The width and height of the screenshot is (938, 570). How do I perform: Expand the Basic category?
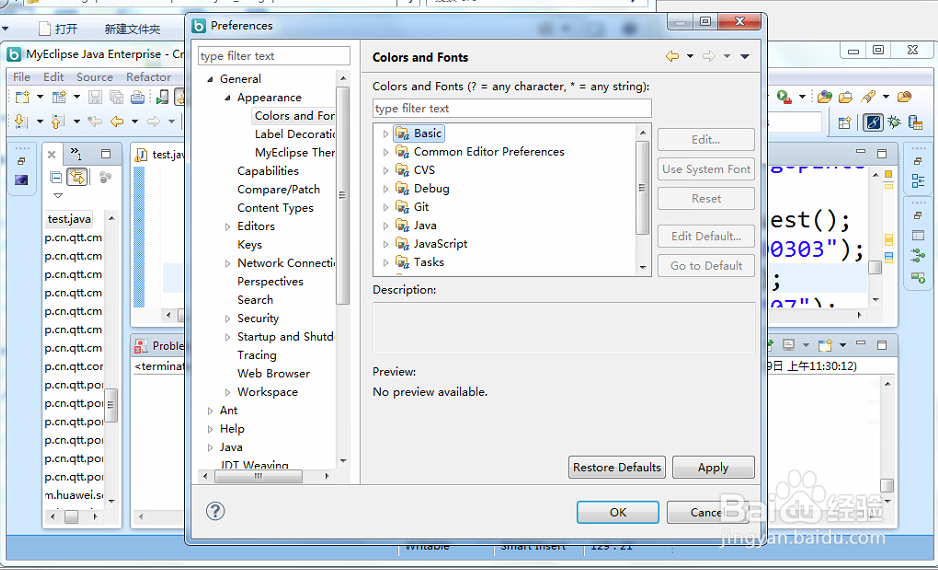[x=386, y=133]
